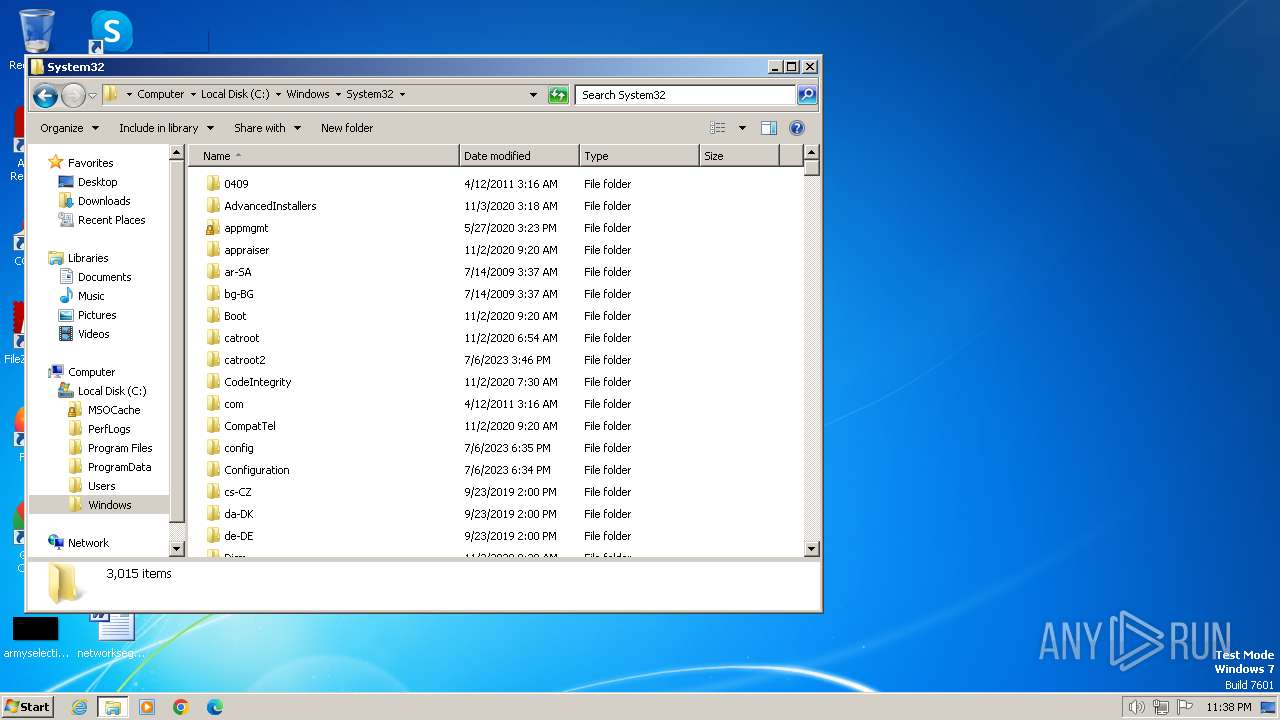Sort by the Type column header
Viewport: 1280px width, 720px height.
[640, 156]
